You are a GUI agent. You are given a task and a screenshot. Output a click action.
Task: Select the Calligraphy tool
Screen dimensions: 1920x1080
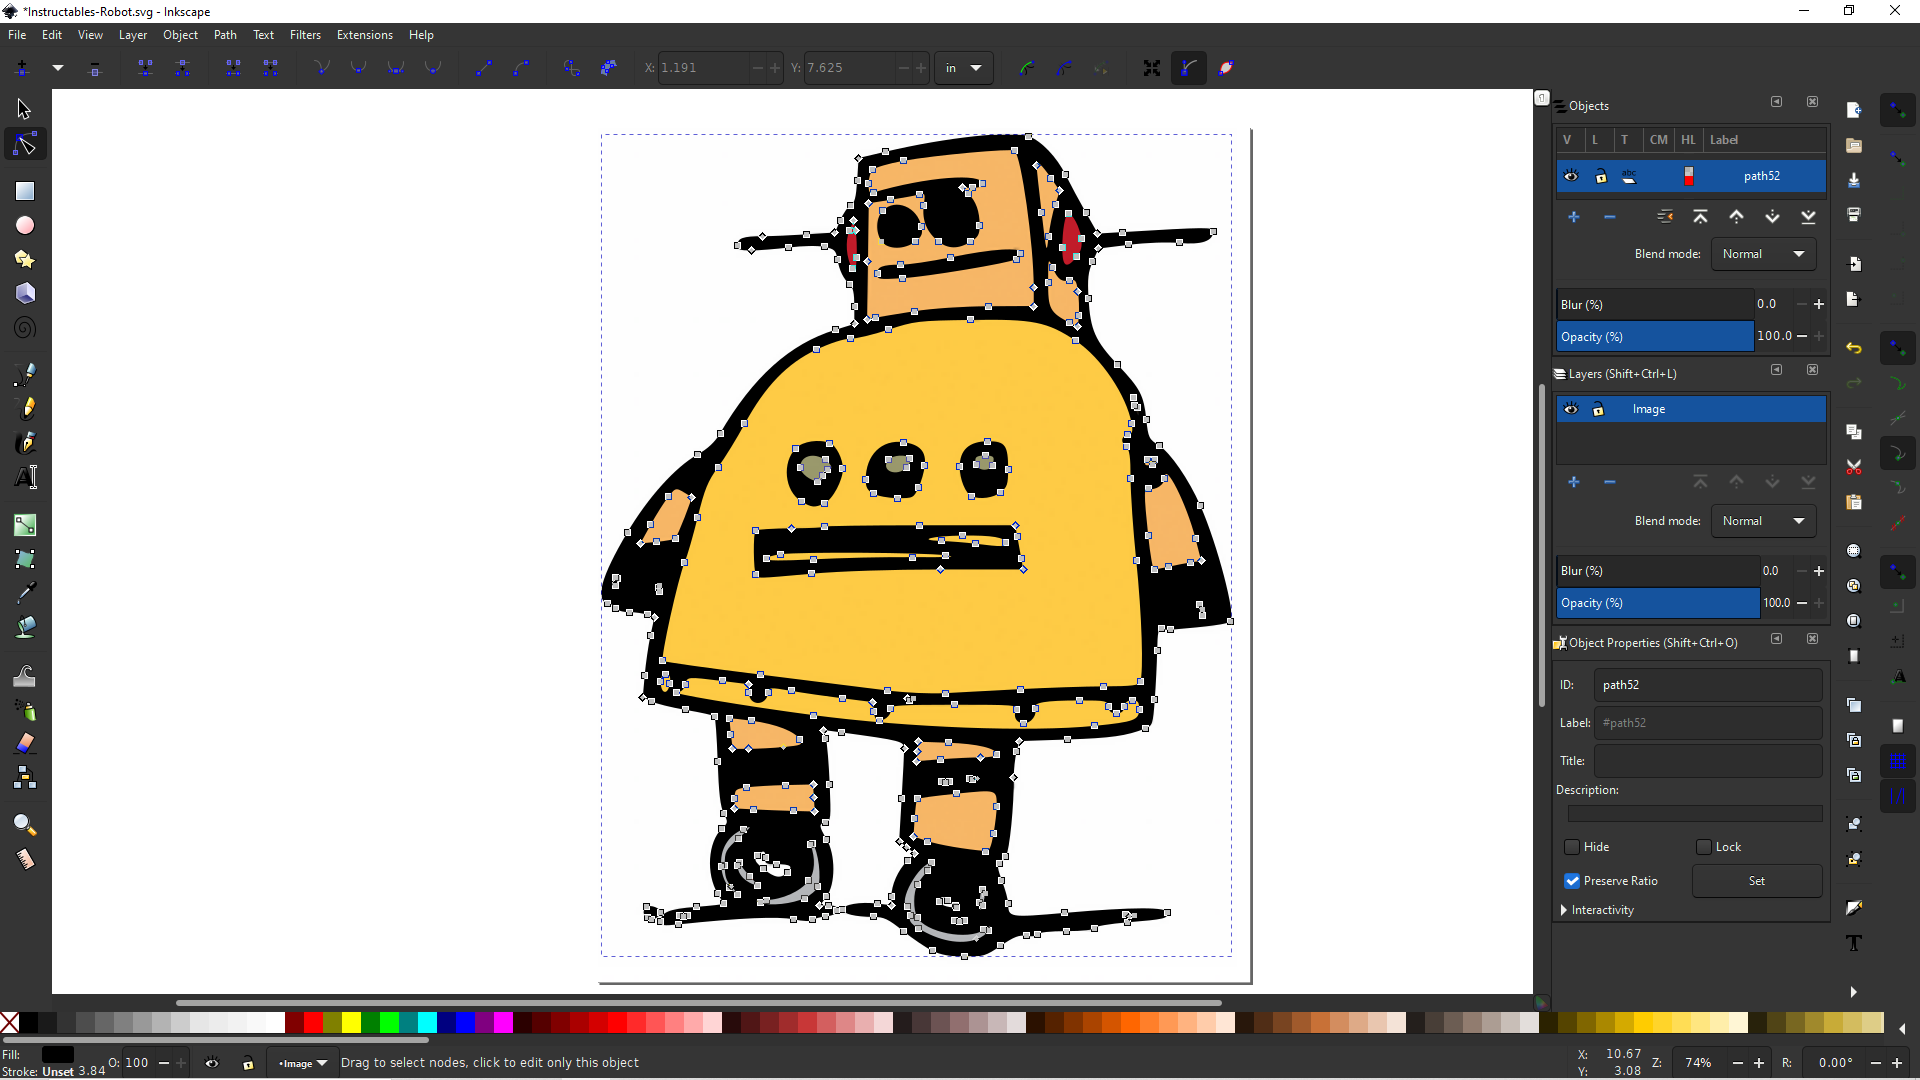coord(24,442)
